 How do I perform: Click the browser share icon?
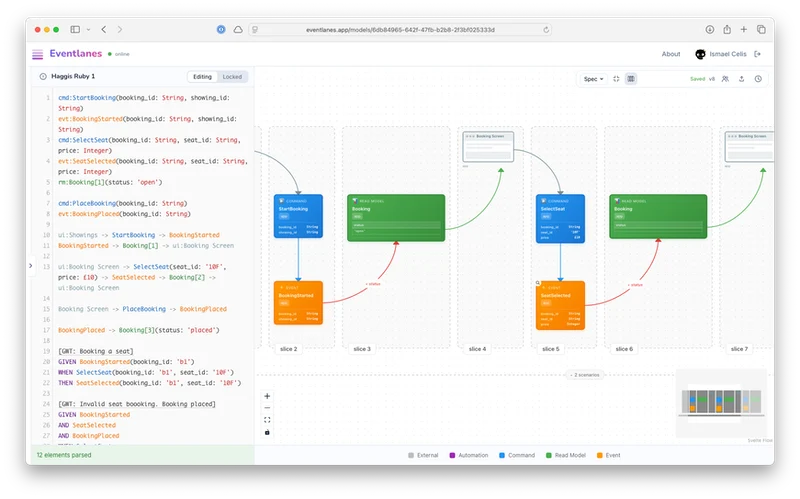tap(727, 30)
